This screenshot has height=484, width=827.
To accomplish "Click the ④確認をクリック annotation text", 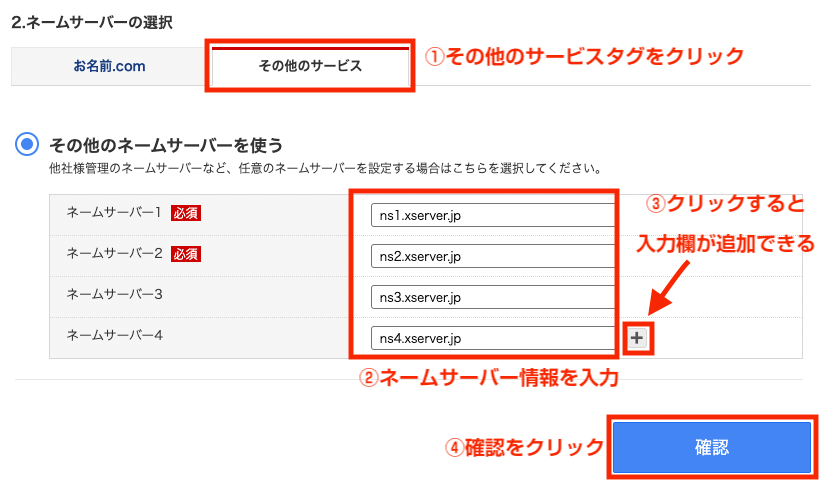I will 524,446.
